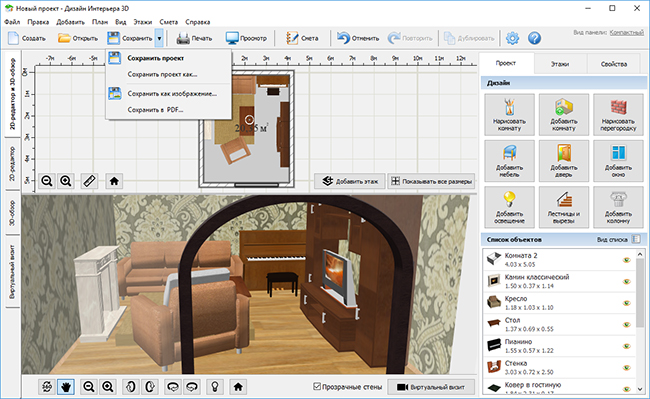Switch to the 'Свойства' tab
This screenshot has width=650, height=399.
pyautogui.click(x=614, y=64)
